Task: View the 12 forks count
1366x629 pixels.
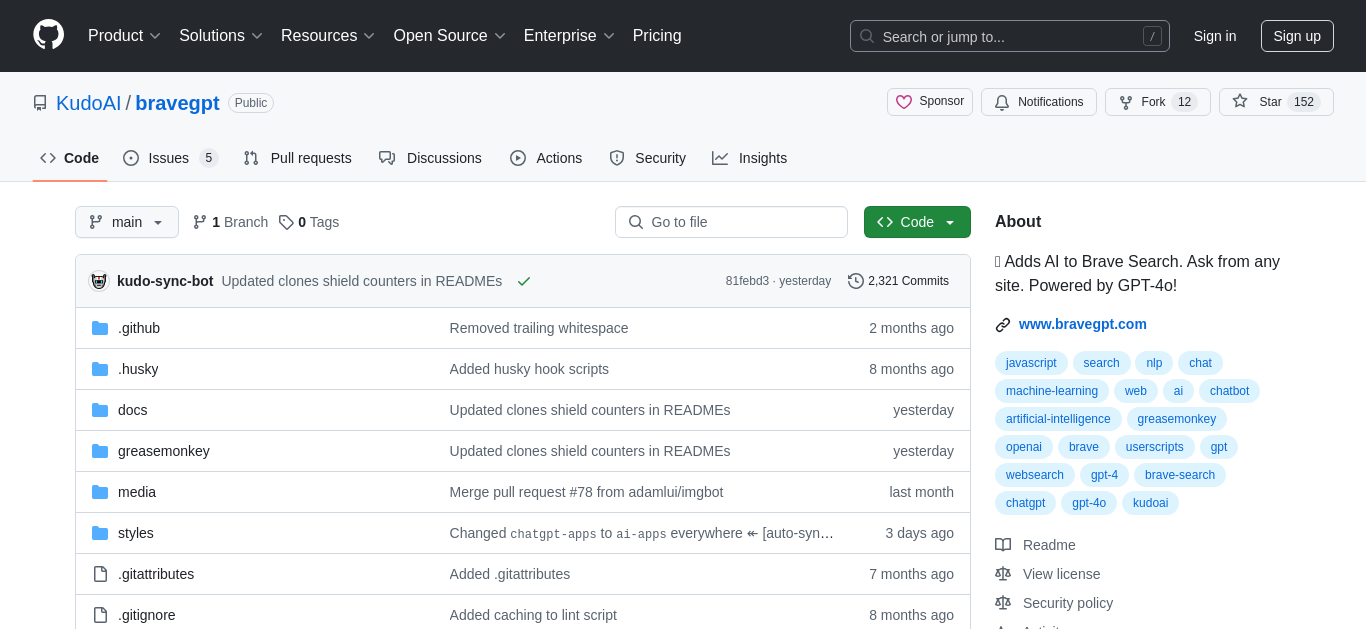Action: 1184,102
